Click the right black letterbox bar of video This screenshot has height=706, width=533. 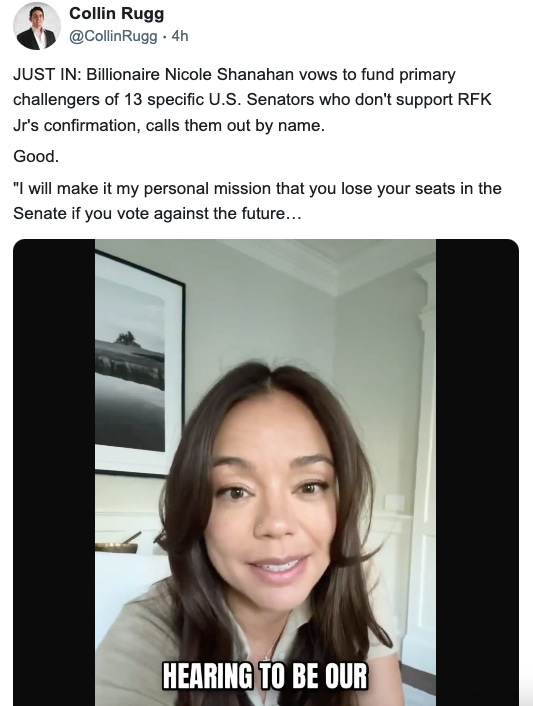[x=477, y=472]
